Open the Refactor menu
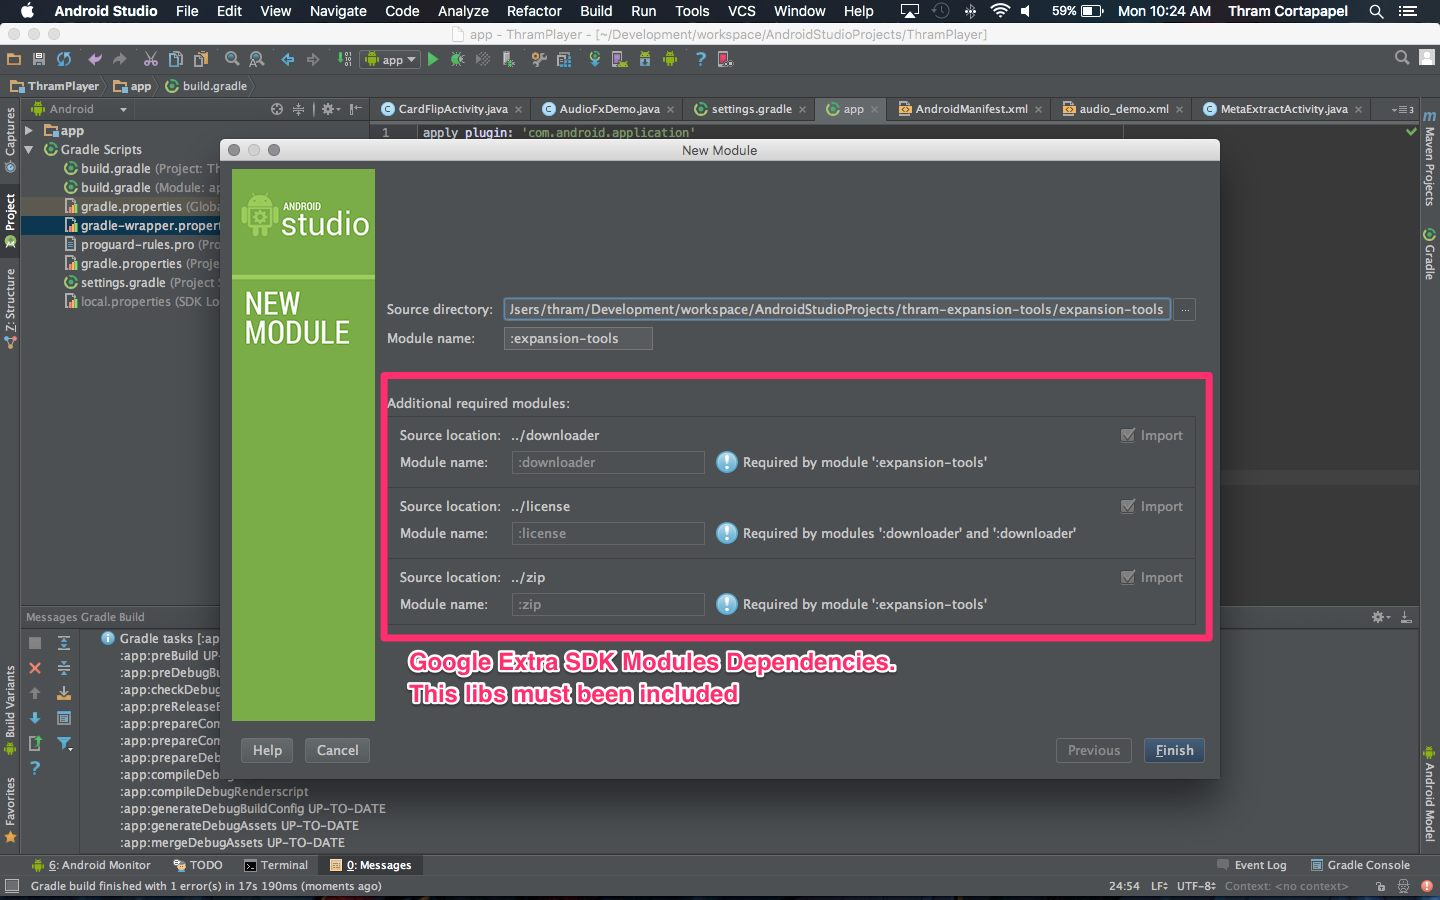The height and width of the screenshot is (900, 1440). 534,11
